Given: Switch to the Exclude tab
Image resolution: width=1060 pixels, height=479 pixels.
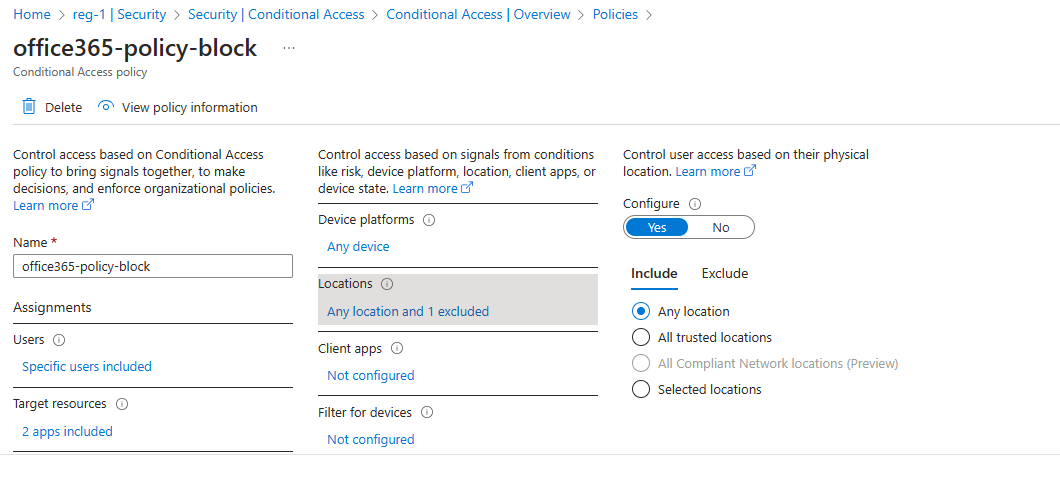Looking at the screenshot, I should [725, 273].
